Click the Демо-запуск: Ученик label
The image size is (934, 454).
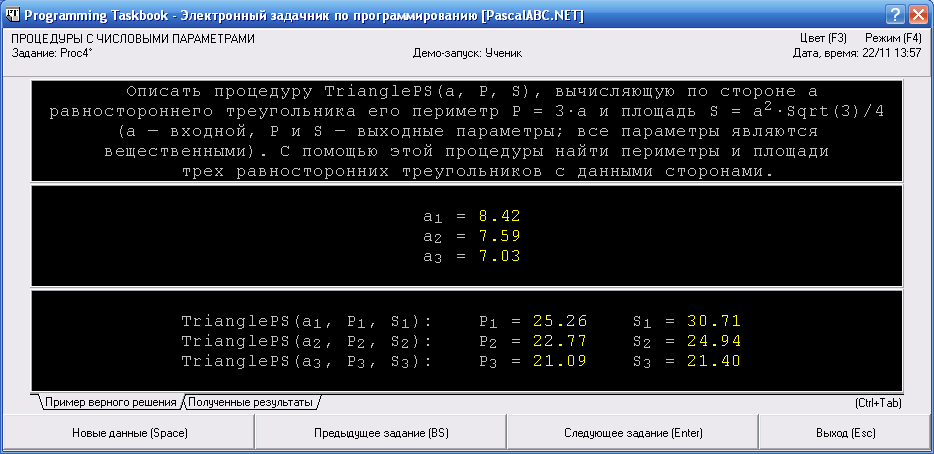pyautogui.click(x=467, y=52)
